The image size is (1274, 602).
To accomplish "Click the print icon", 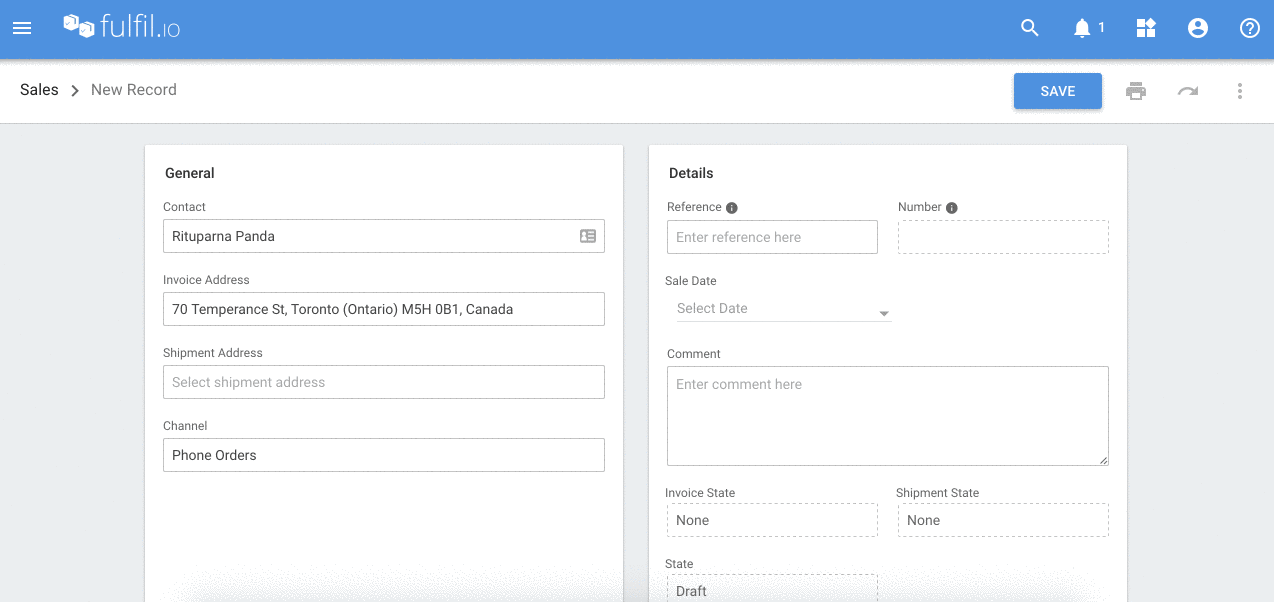I will click(x=1136, y=91).
